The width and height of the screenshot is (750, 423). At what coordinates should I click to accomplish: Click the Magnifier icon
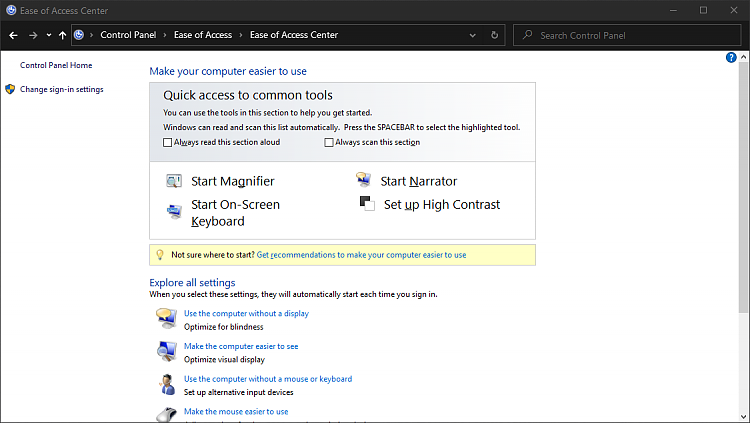tap(174, 181)
